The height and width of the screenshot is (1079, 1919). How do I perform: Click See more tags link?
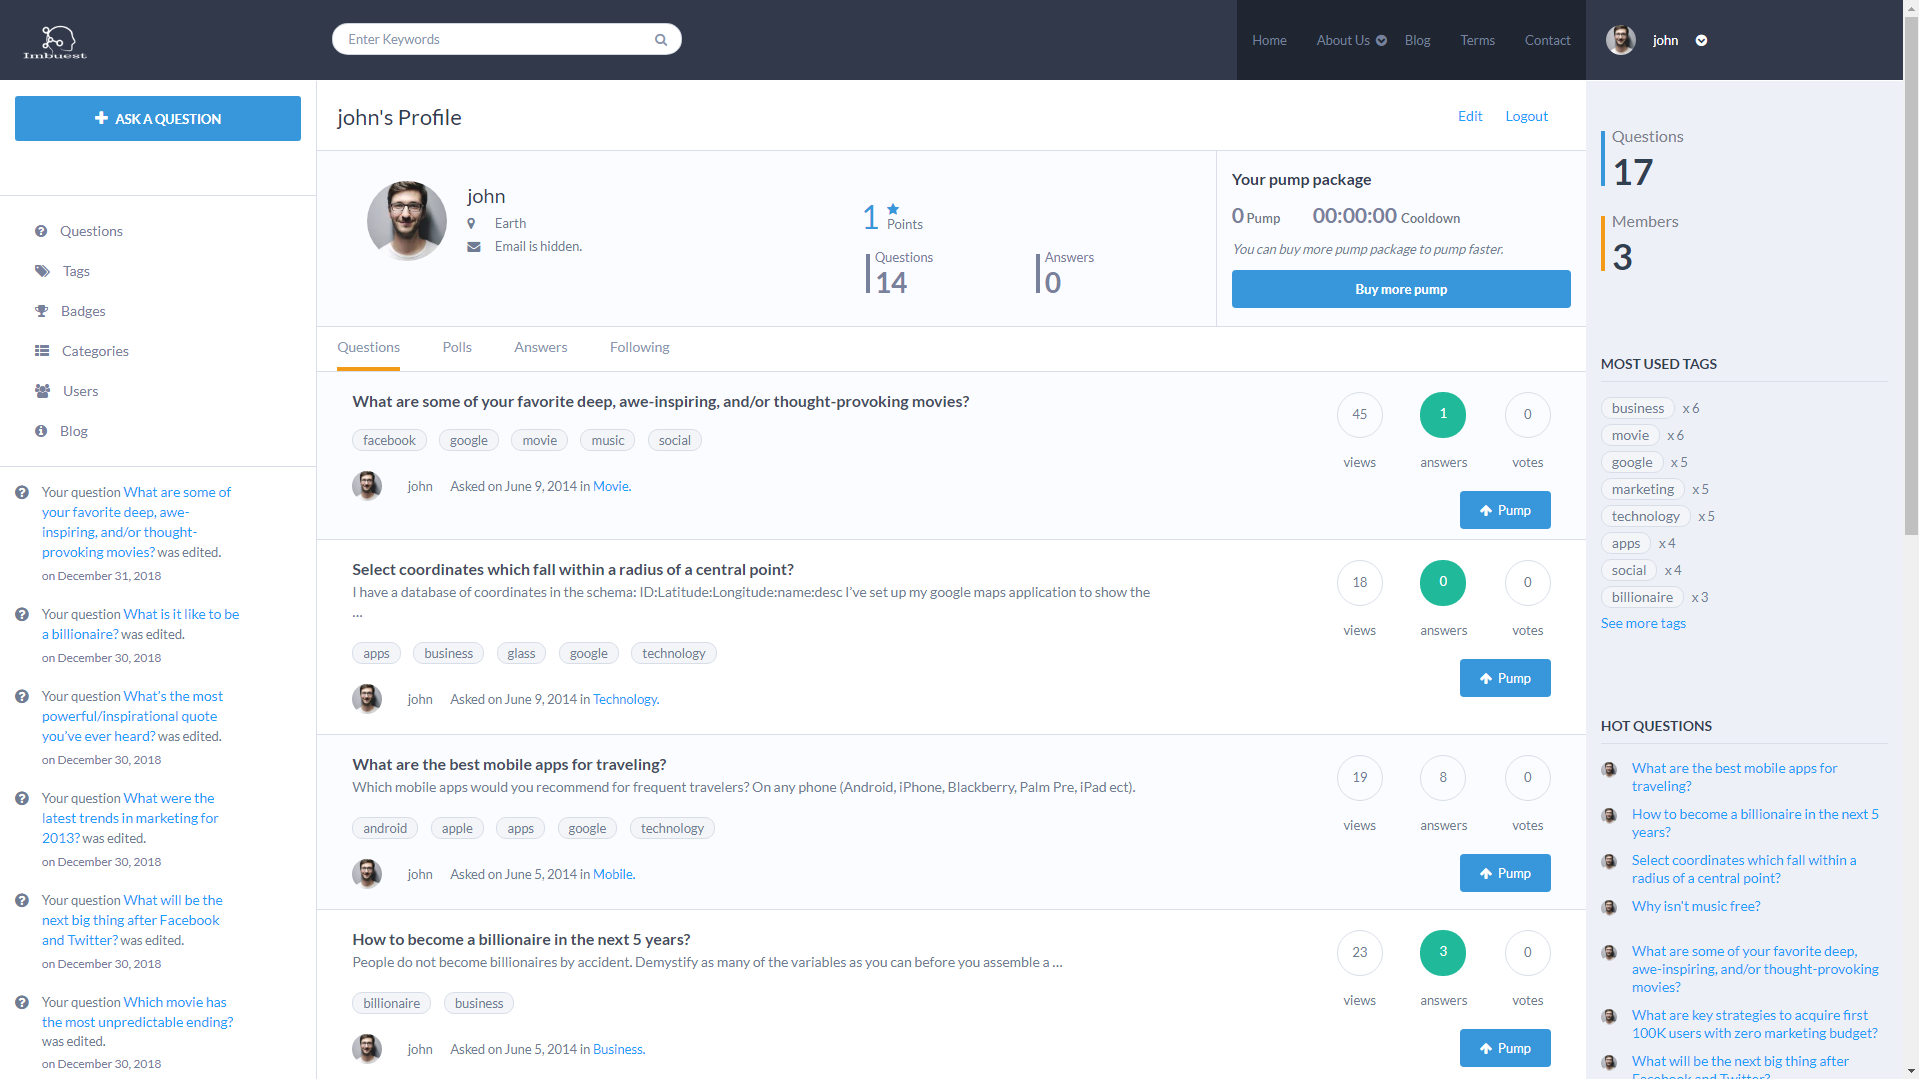click(1643, 623)
